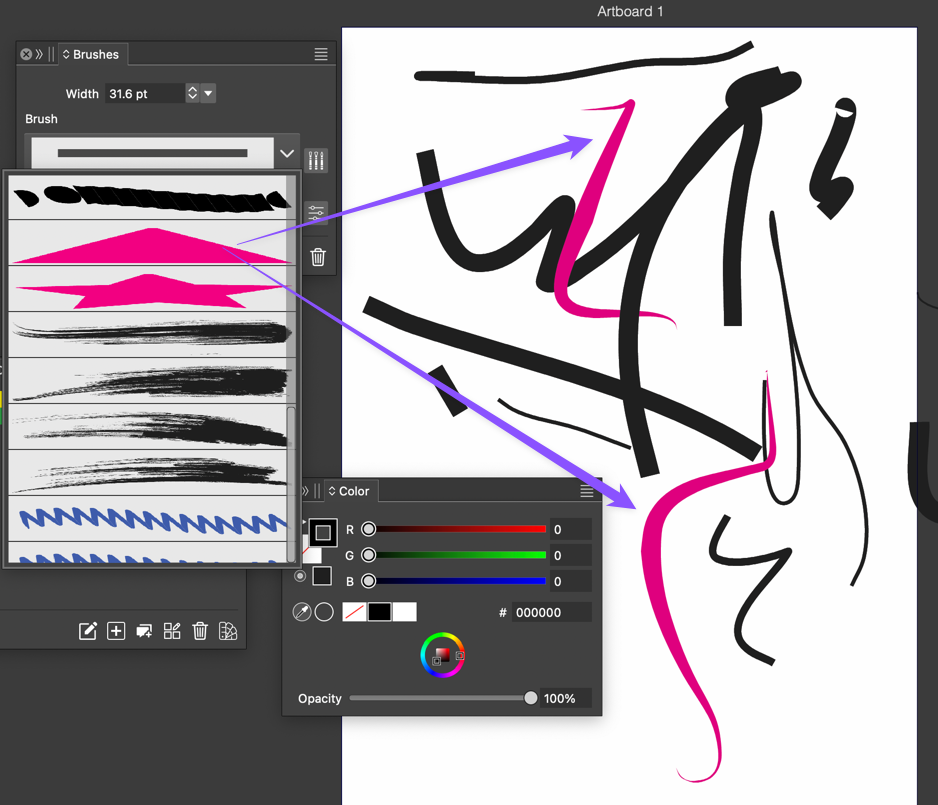Image resolution: width=938 pixels, height=805 pixels.
Task: Click the trash icon beside brush list
Action: click(318, 257)
